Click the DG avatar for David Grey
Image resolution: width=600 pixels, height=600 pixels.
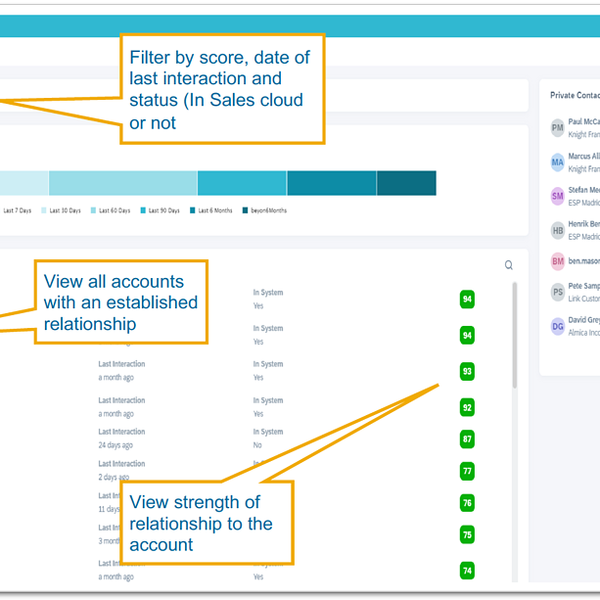tap(557, 326)
